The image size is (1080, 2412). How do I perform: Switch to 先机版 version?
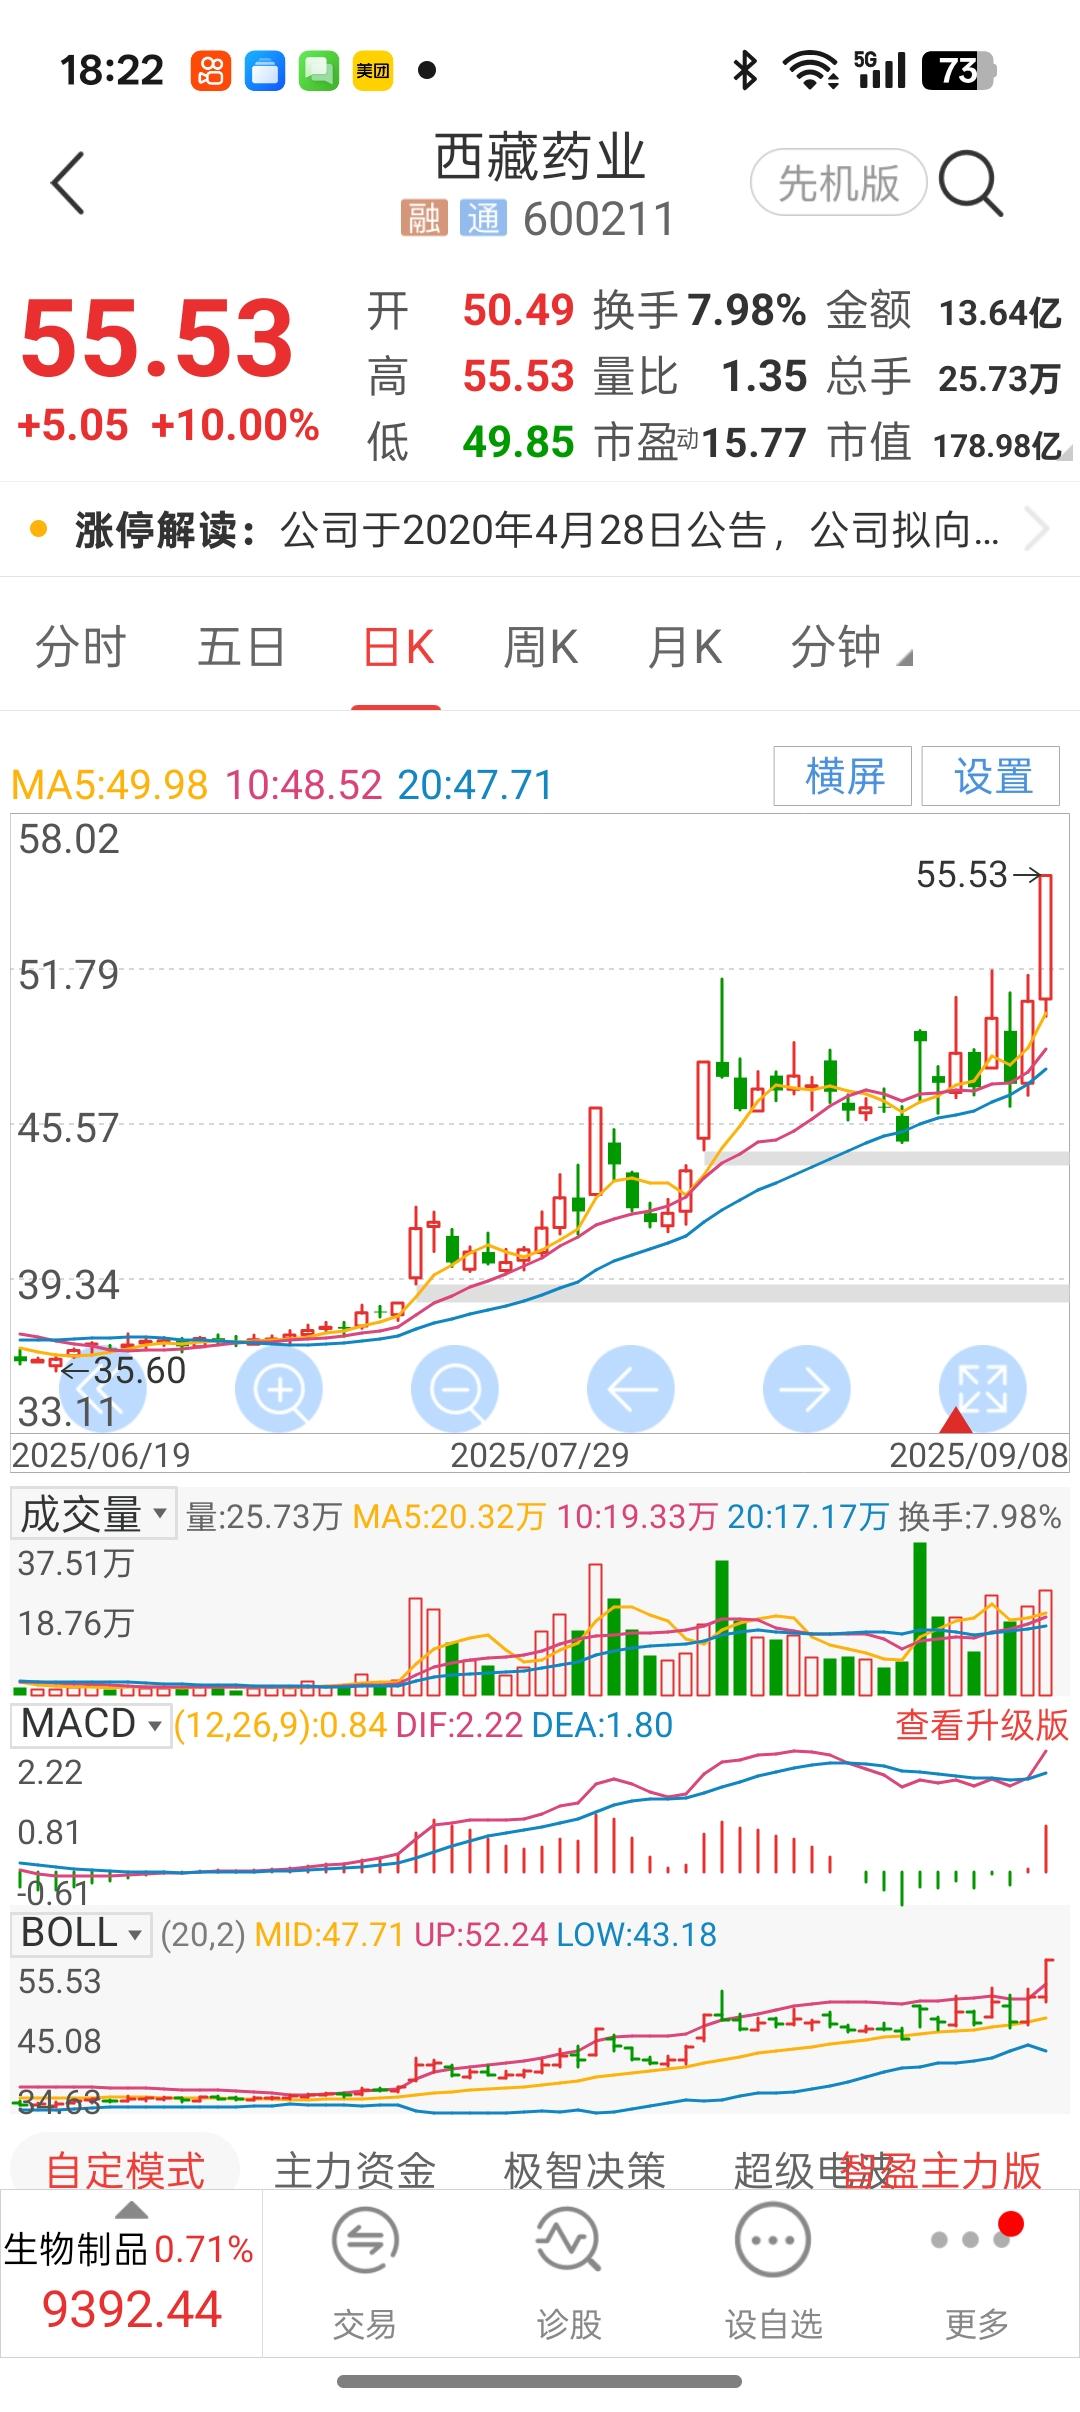click(x=839, y=183)
